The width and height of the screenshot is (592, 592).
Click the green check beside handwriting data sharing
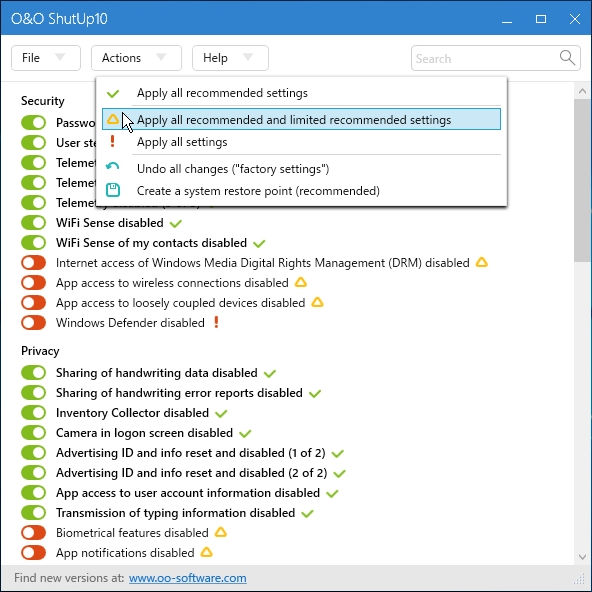[270, 374]
